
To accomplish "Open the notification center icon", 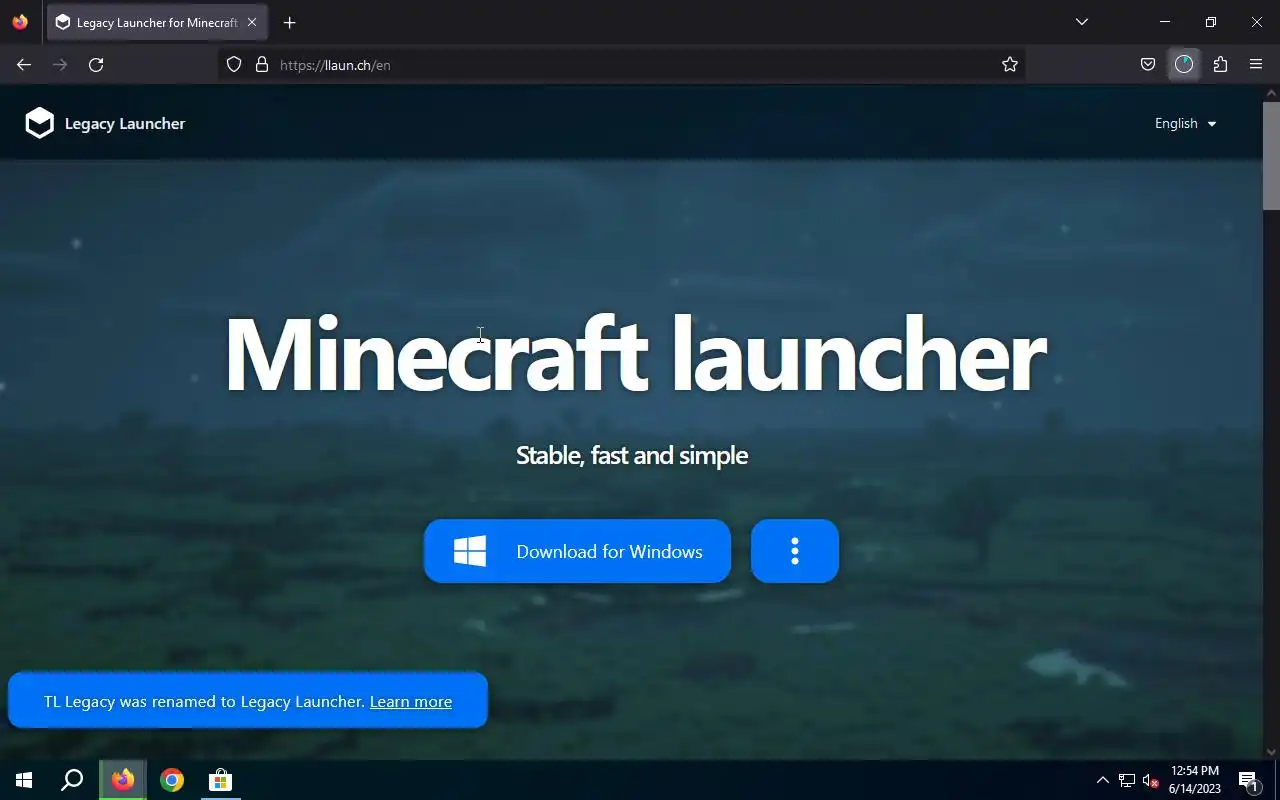I will pyautogui.click(x=1248, y=780).
